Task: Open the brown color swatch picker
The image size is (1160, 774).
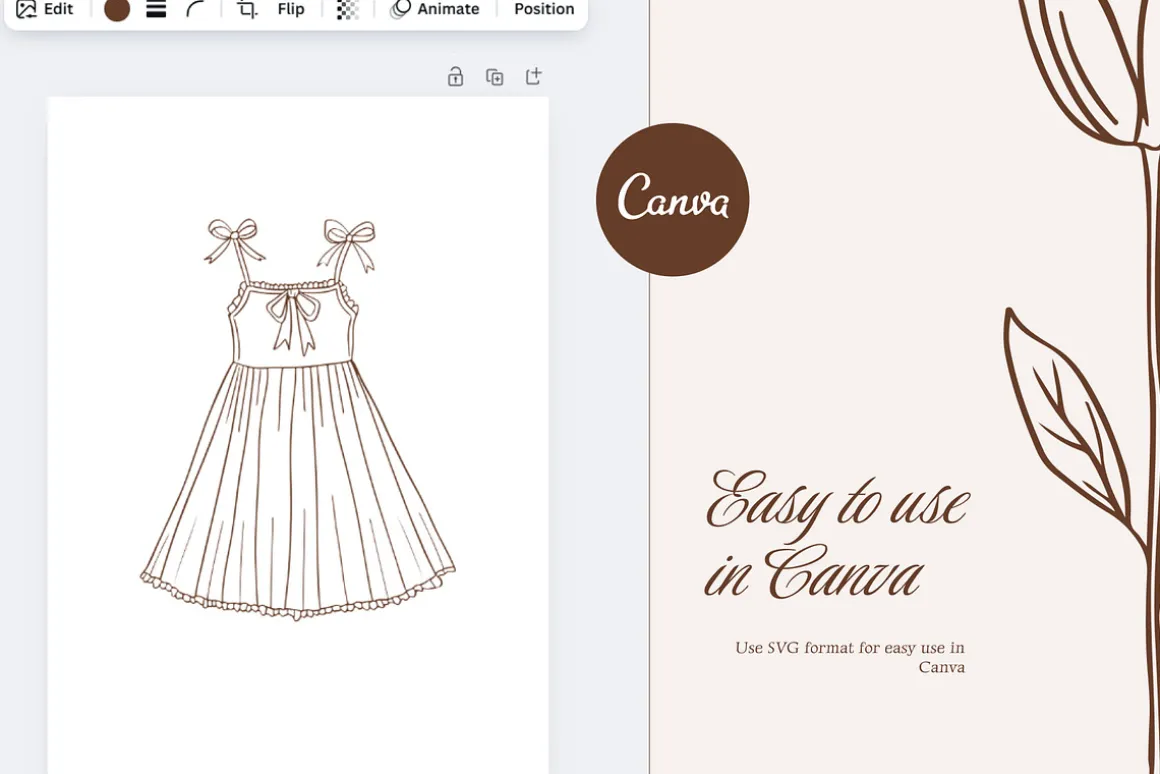Action: pos(117,9)
